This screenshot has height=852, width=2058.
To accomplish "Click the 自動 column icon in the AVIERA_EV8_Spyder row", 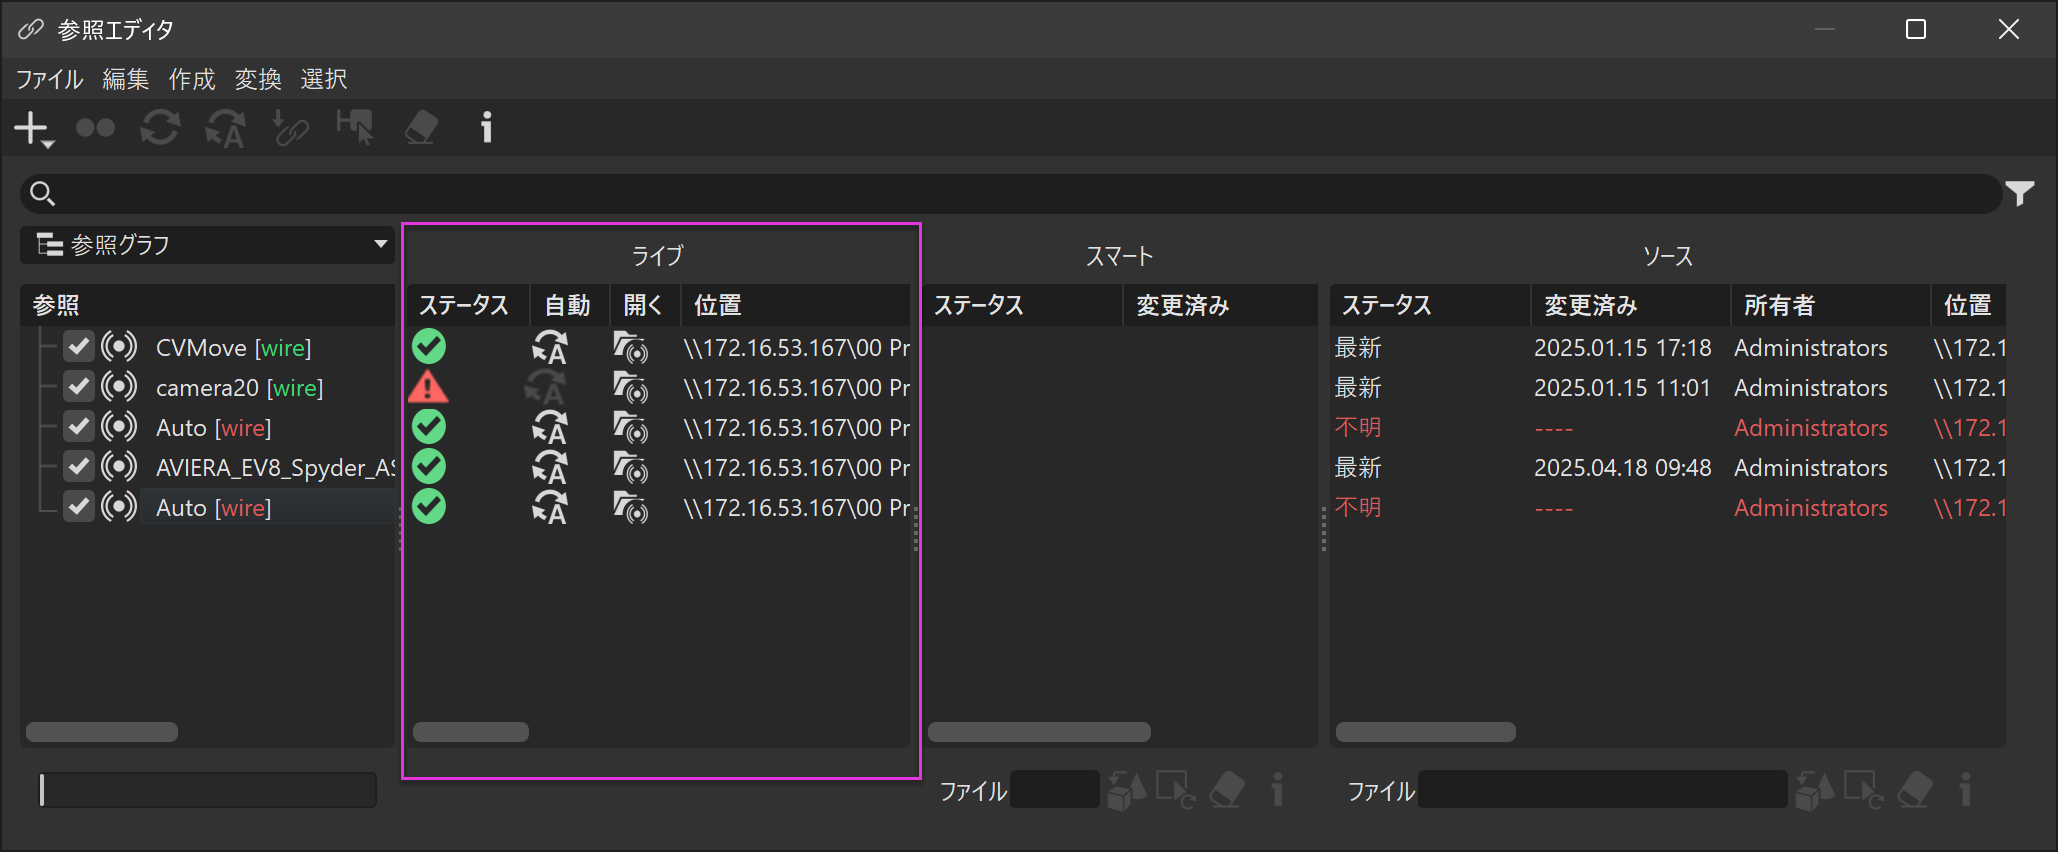I will [550, 467].
